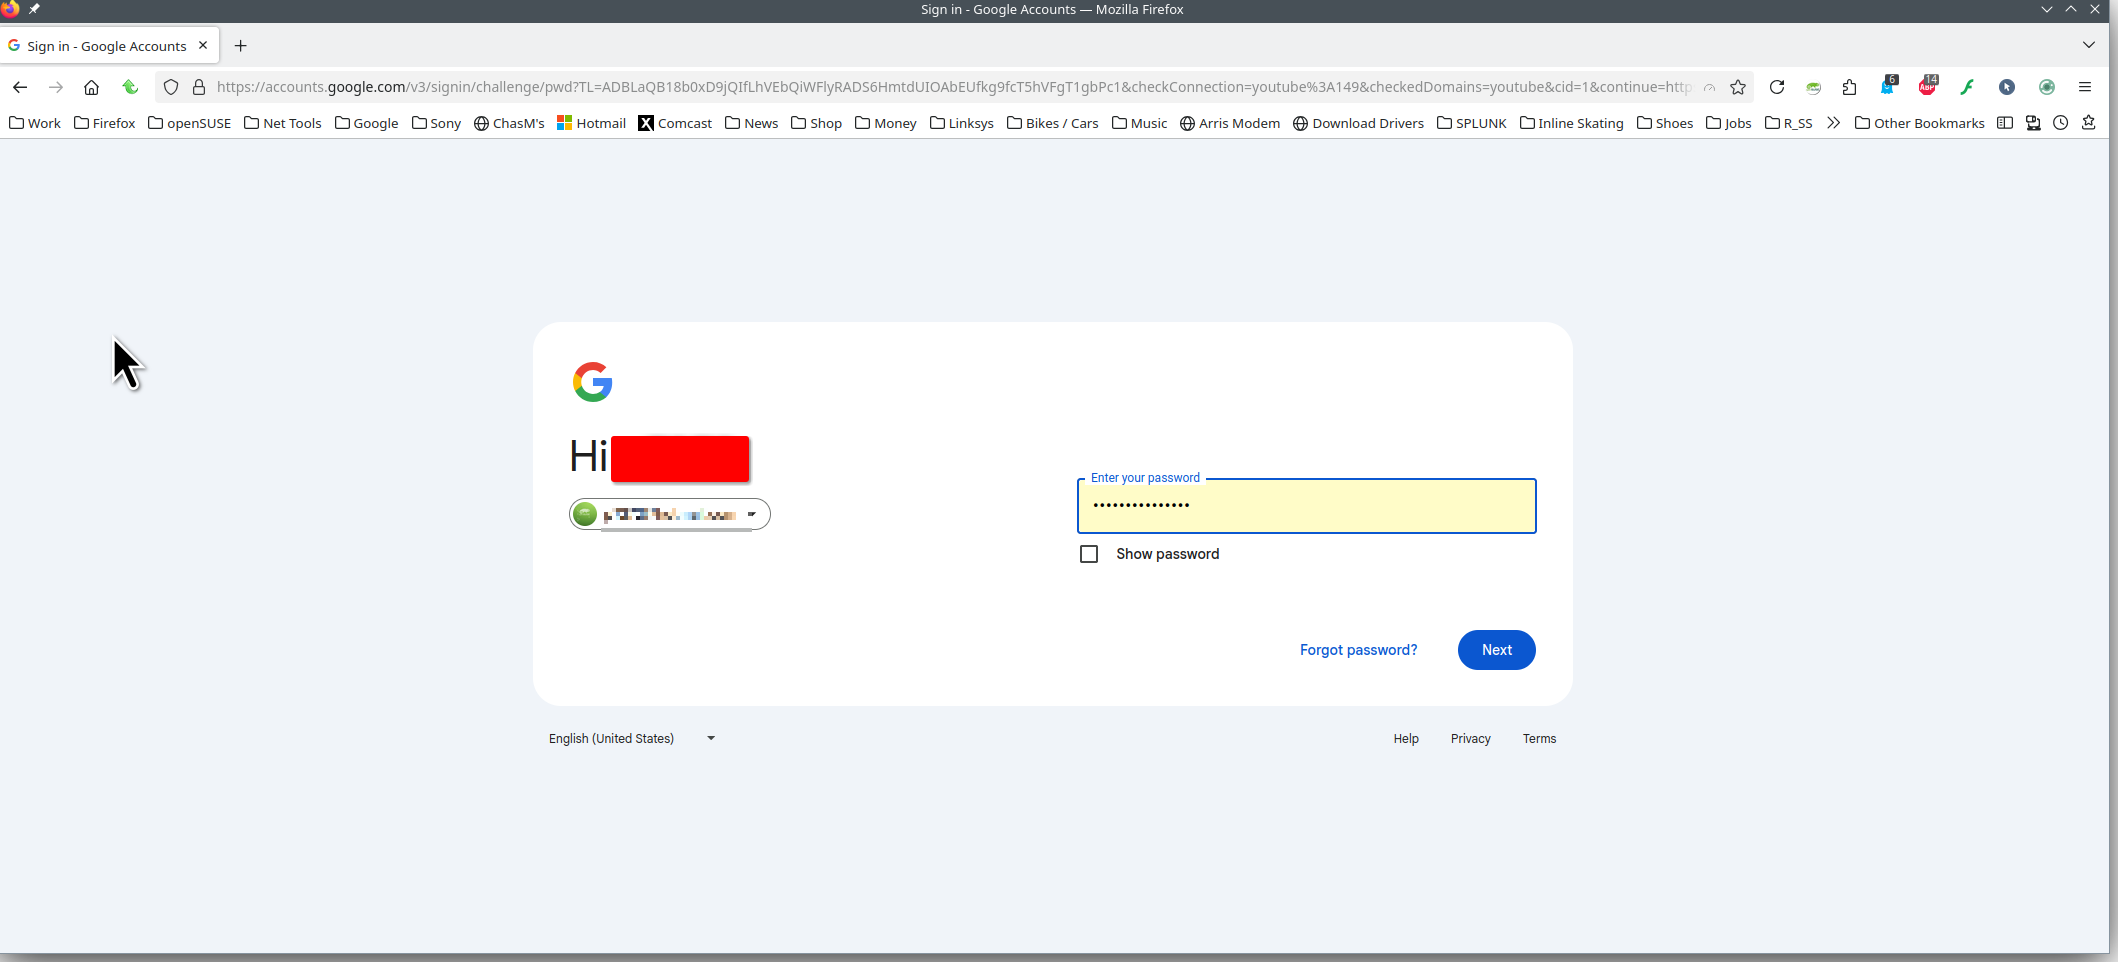The image size is (2118, 962).
Task: Open the Music bookmarks folder
Action: tap(1140, 123)
